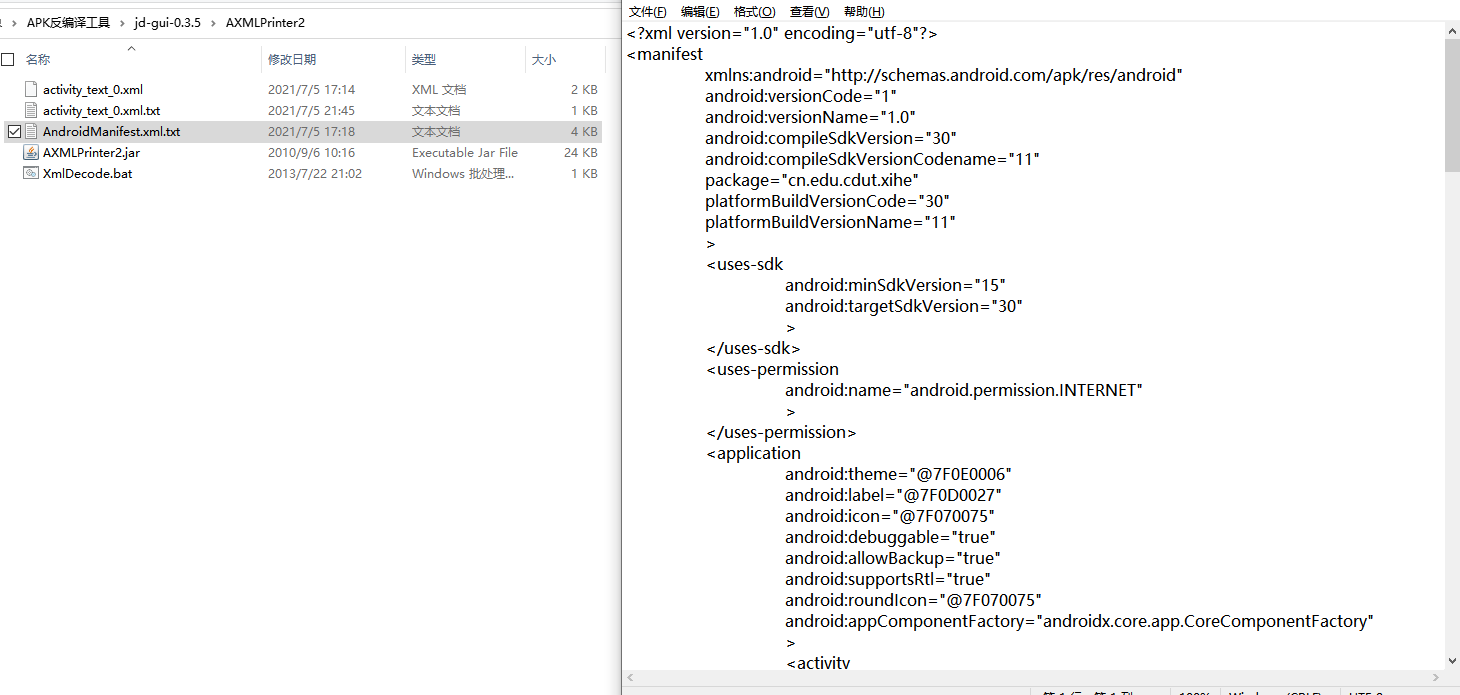Uncheck the AndroidManifest.xml.txt row checkbox
This screenshot has width=1460, height=695.
[x=14, y=132]
